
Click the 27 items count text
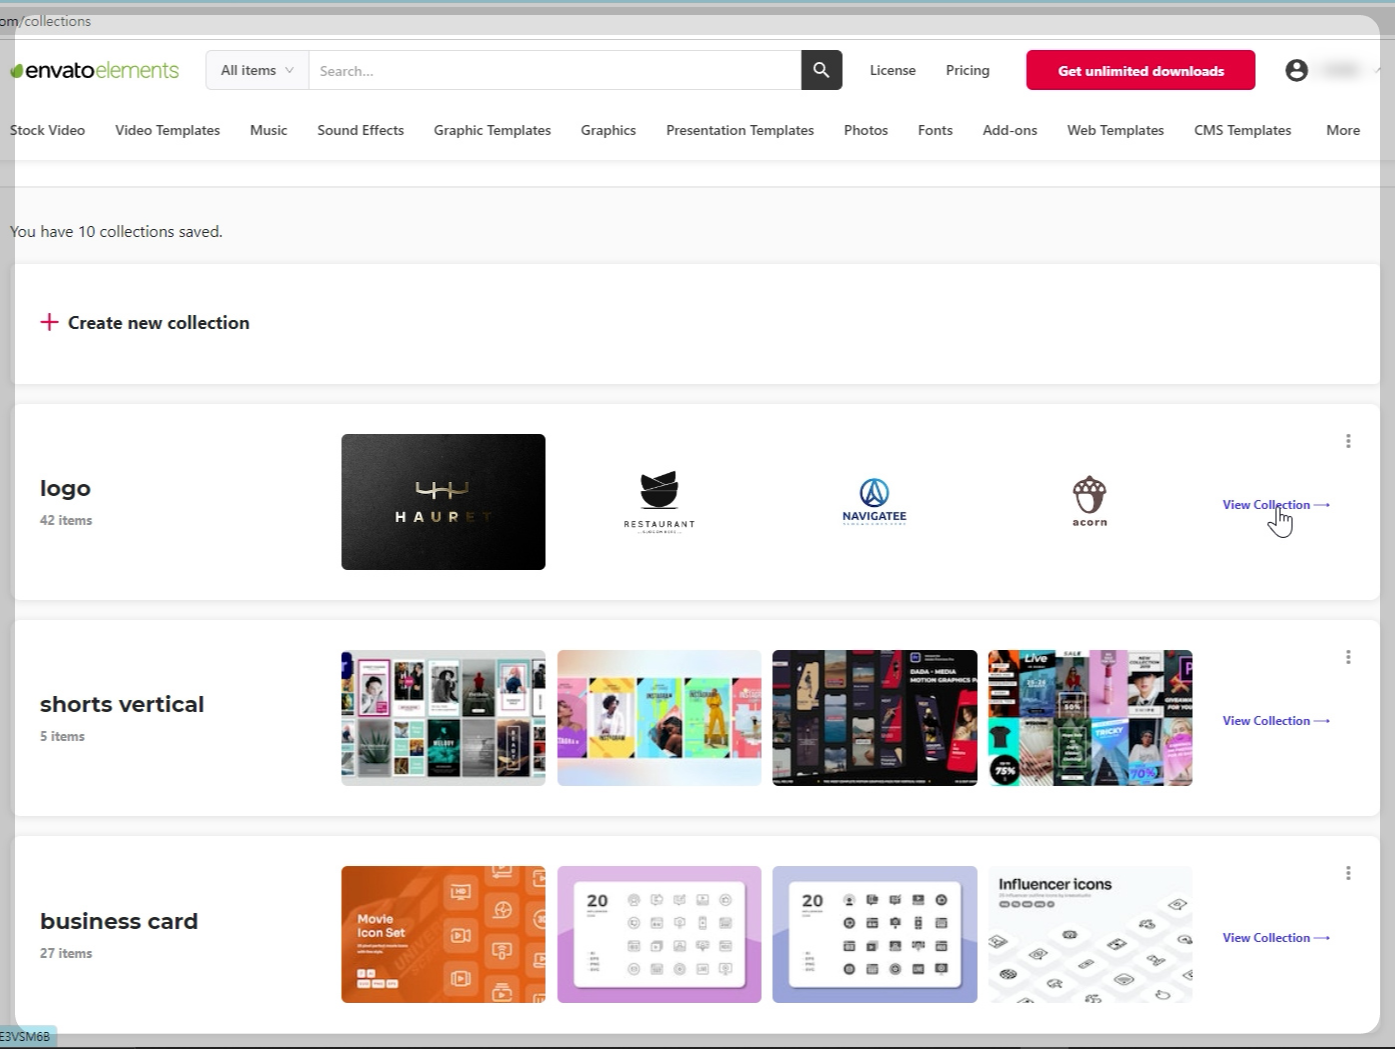pos(66,953)
